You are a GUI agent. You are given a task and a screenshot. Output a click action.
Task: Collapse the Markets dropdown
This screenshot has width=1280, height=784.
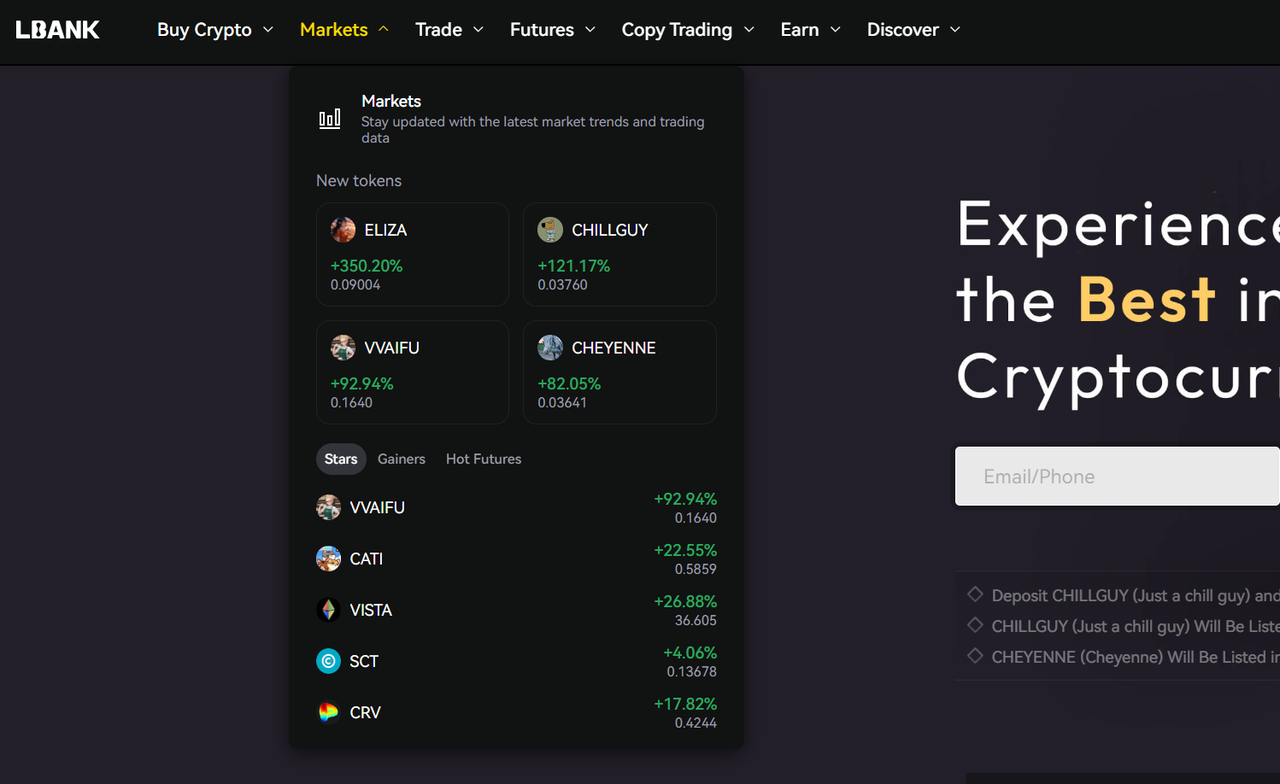344,30
